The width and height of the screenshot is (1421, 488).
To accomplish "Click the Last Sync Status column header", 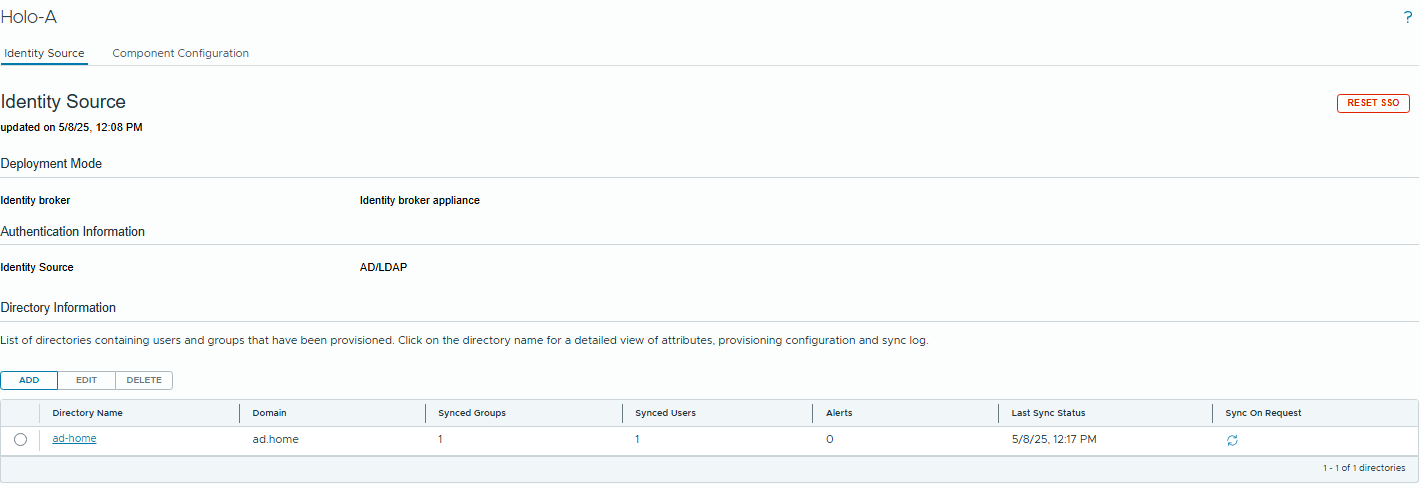I will 1048,413.
